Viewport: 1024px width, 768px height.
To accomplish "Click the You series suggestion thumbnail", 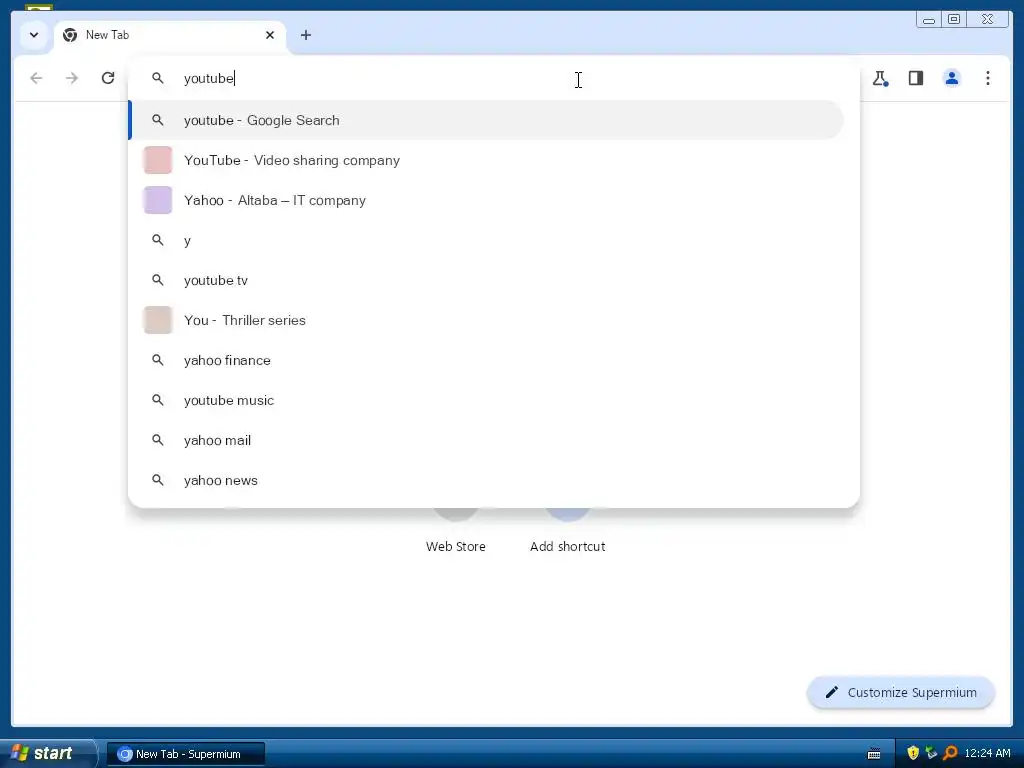I will click(157, 320).
